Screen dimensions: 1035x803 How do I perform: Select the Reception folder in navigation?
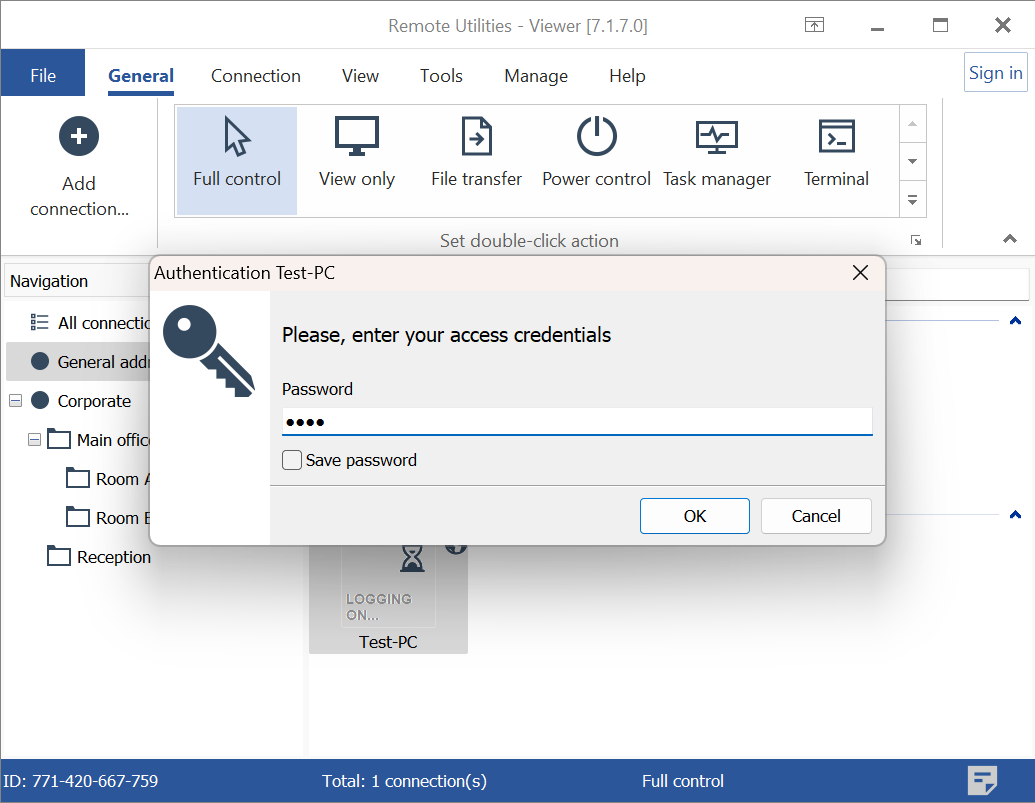pyautogui.click(x=113, y=557)
